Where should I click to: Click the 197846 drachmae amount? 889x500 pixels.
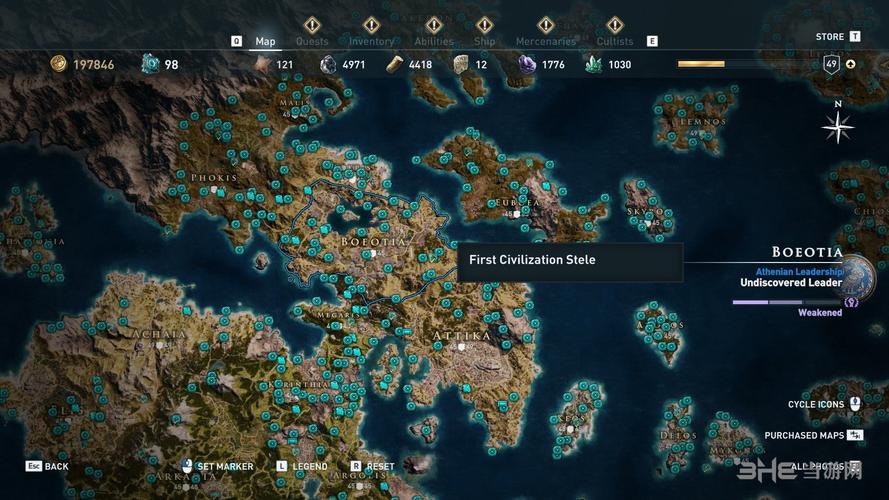click(x=94, y=65)
